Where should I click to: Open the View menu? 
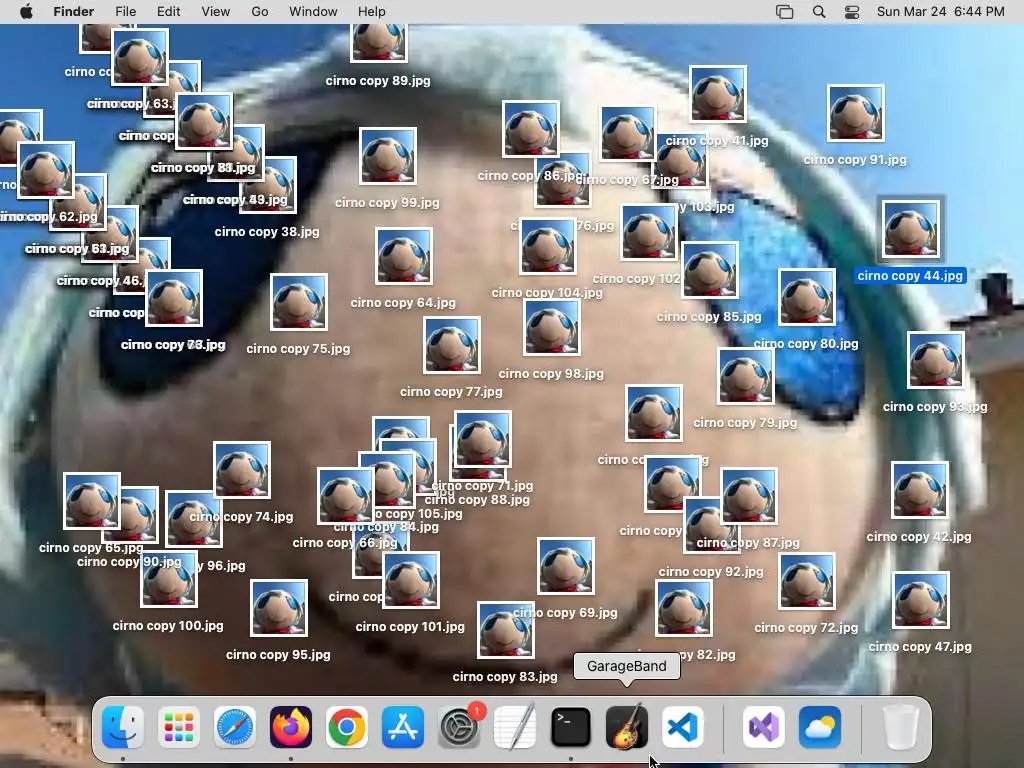tap(216, 12)
